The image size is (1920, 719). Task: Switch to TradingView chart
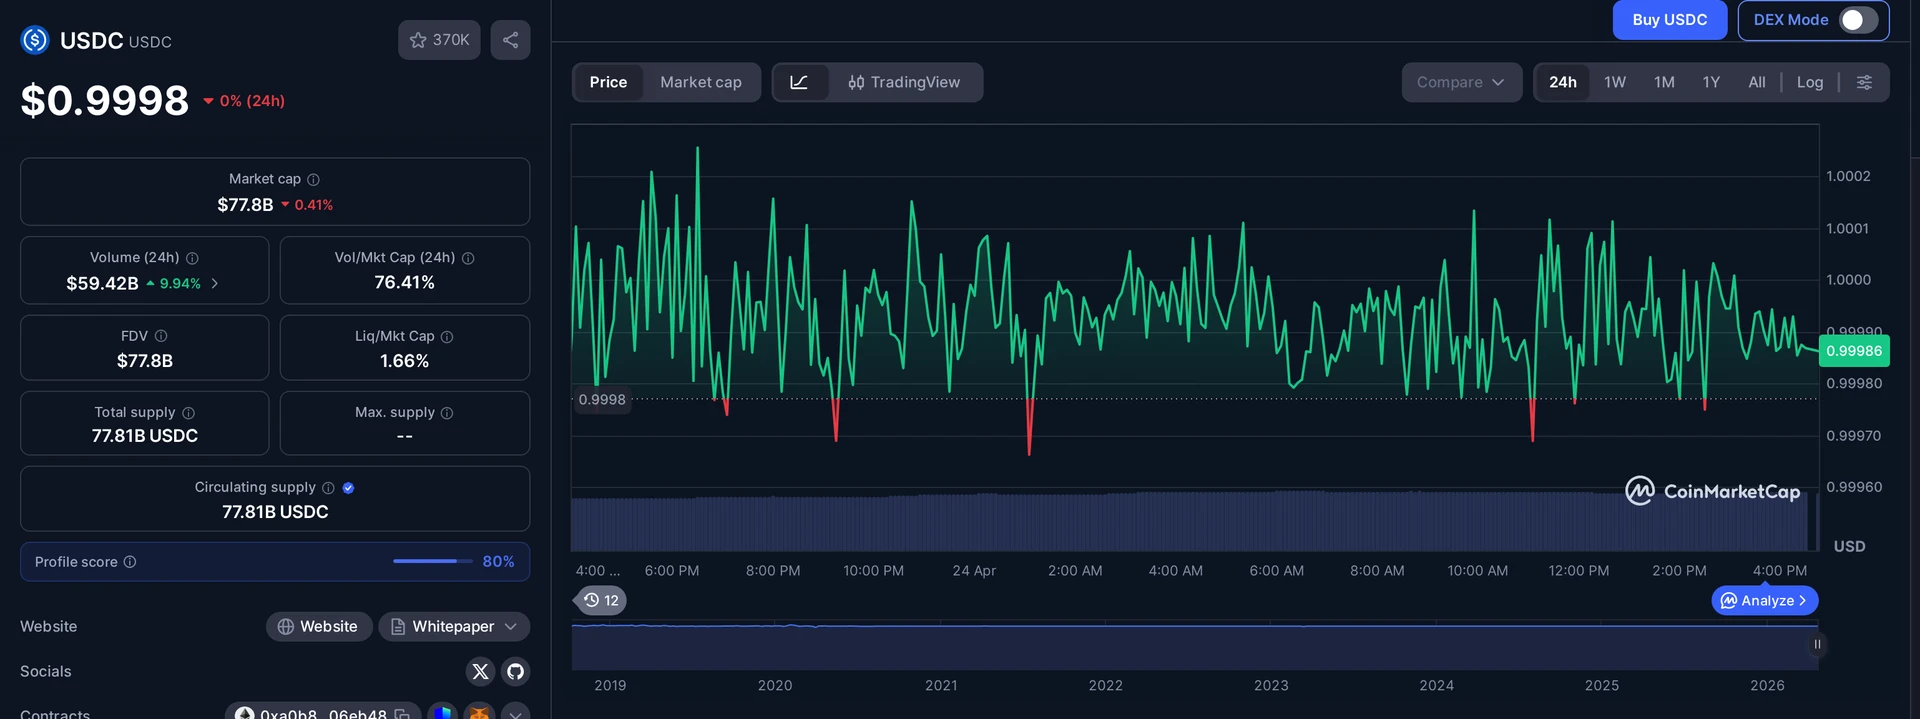(904, 82)
